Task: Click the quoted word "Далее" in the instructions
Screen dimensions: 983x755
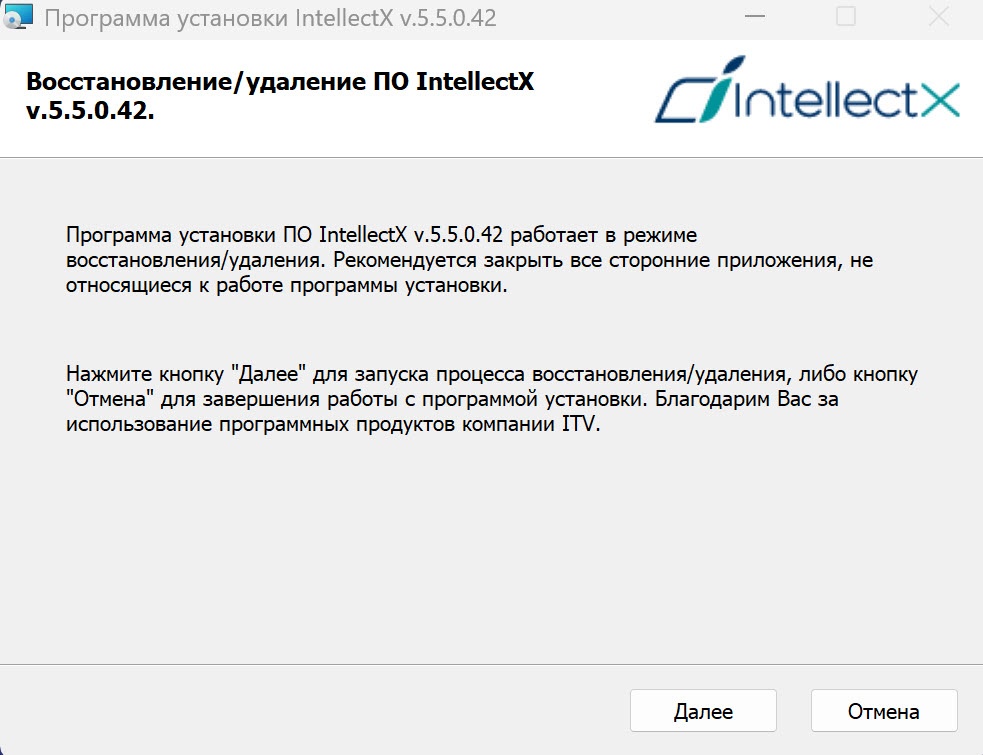Action: [268, 374]
